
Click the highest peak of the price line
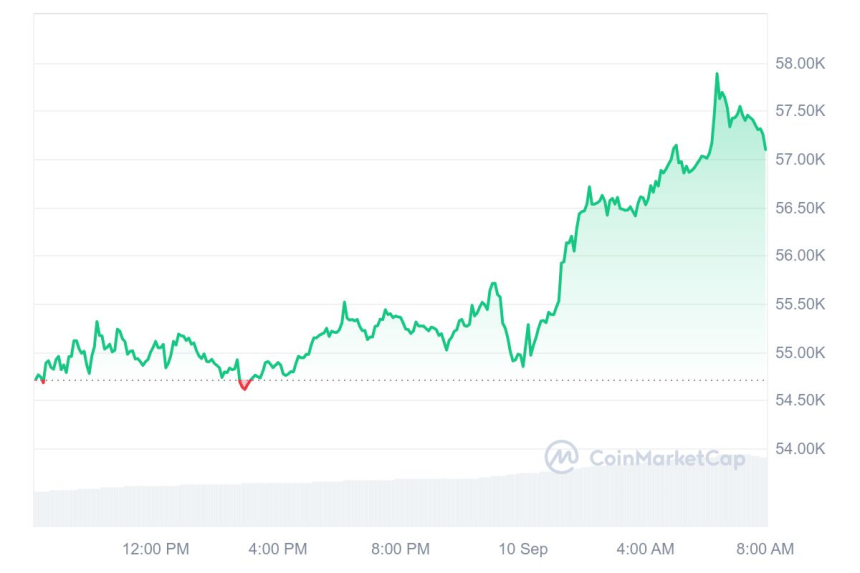pos(717,74)
